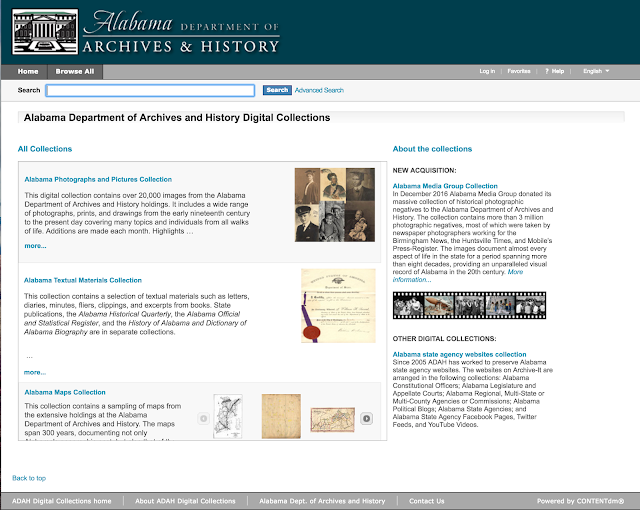This screenshot has height=510, width=640.
Task: Click the Log in link
Action: (487, 71)
